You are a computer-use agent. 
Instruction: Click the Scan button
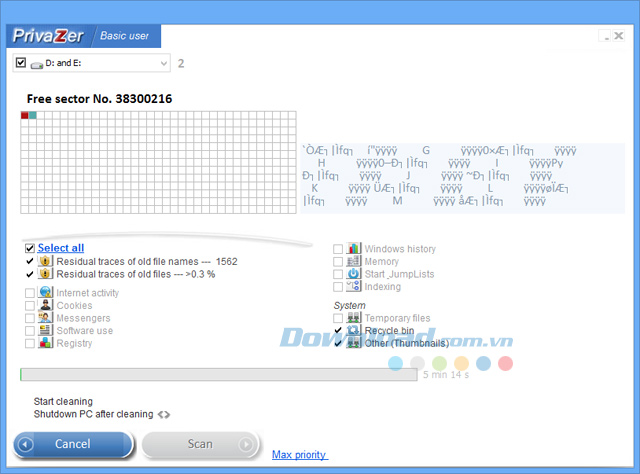coord(200,444)
